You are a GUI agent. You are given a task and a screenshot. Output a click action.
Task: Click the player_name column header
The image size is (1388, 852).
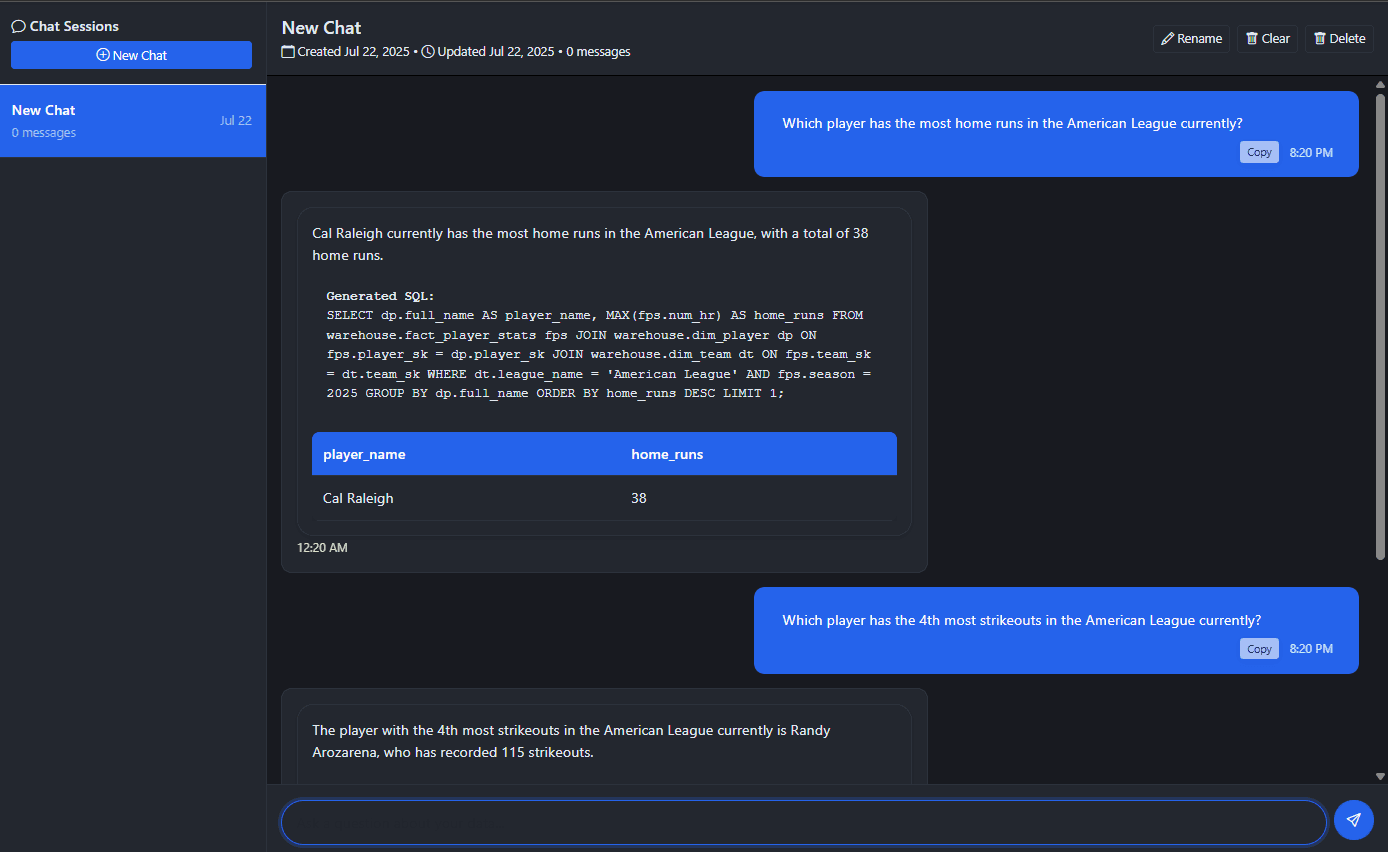pos(364,454)
